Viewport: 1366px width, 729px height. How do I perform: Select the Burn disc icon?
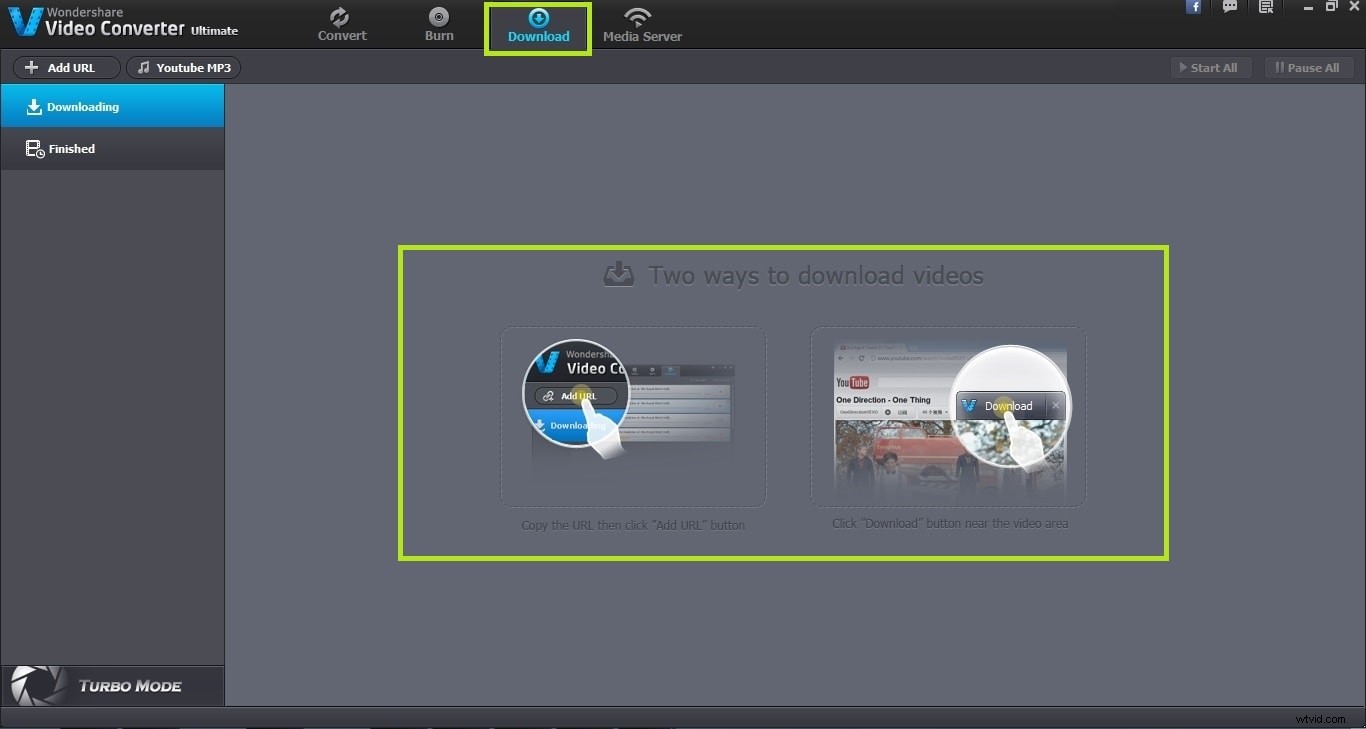438,17
